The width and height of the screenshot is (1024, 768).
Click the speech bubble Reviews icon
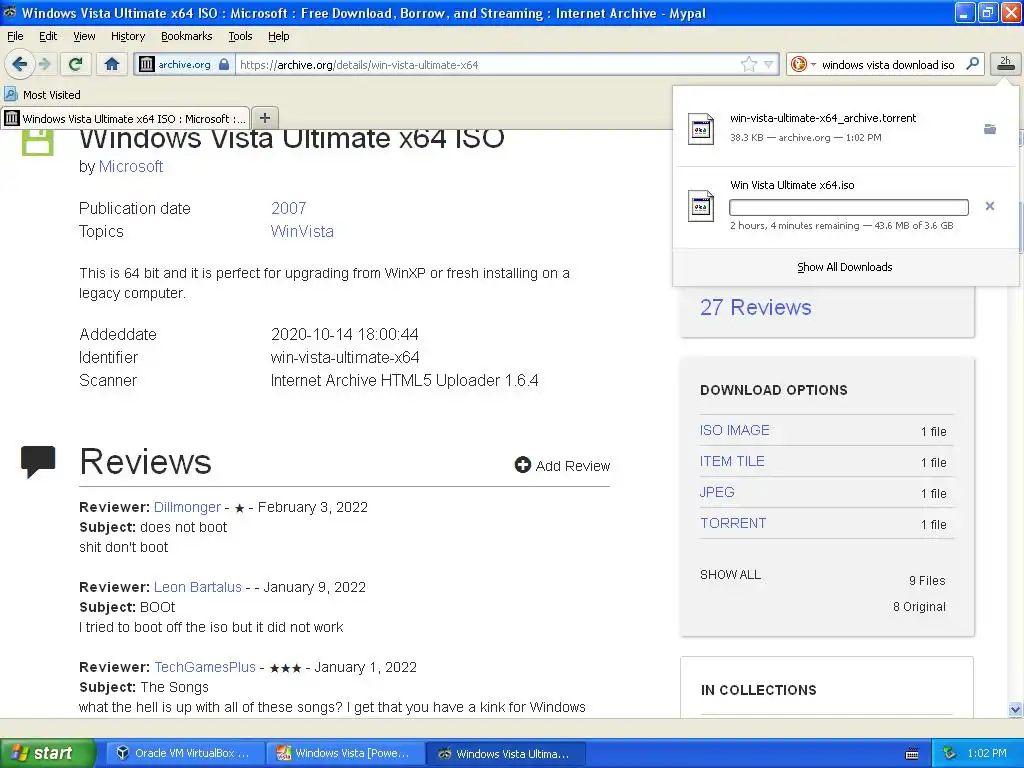[38, 461]
